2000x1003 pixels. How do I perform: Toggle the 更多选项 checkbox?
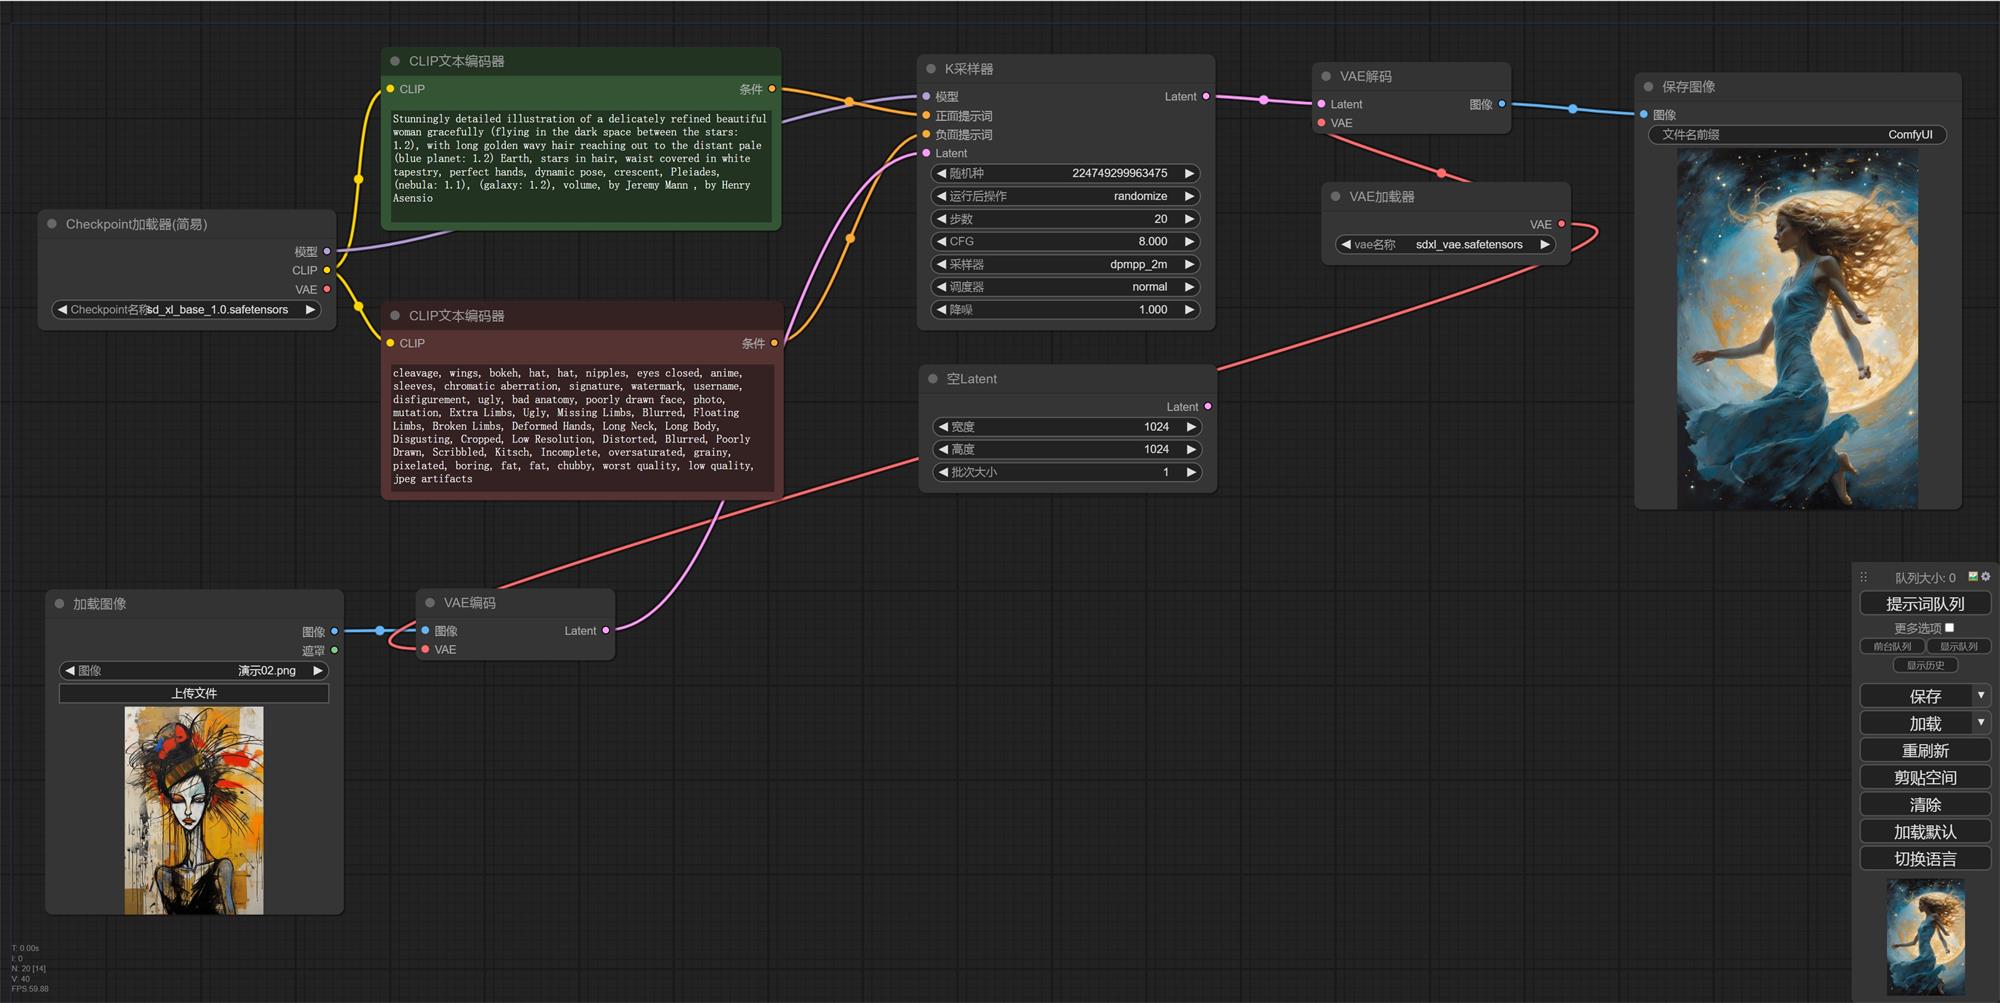coord(1949,628)
